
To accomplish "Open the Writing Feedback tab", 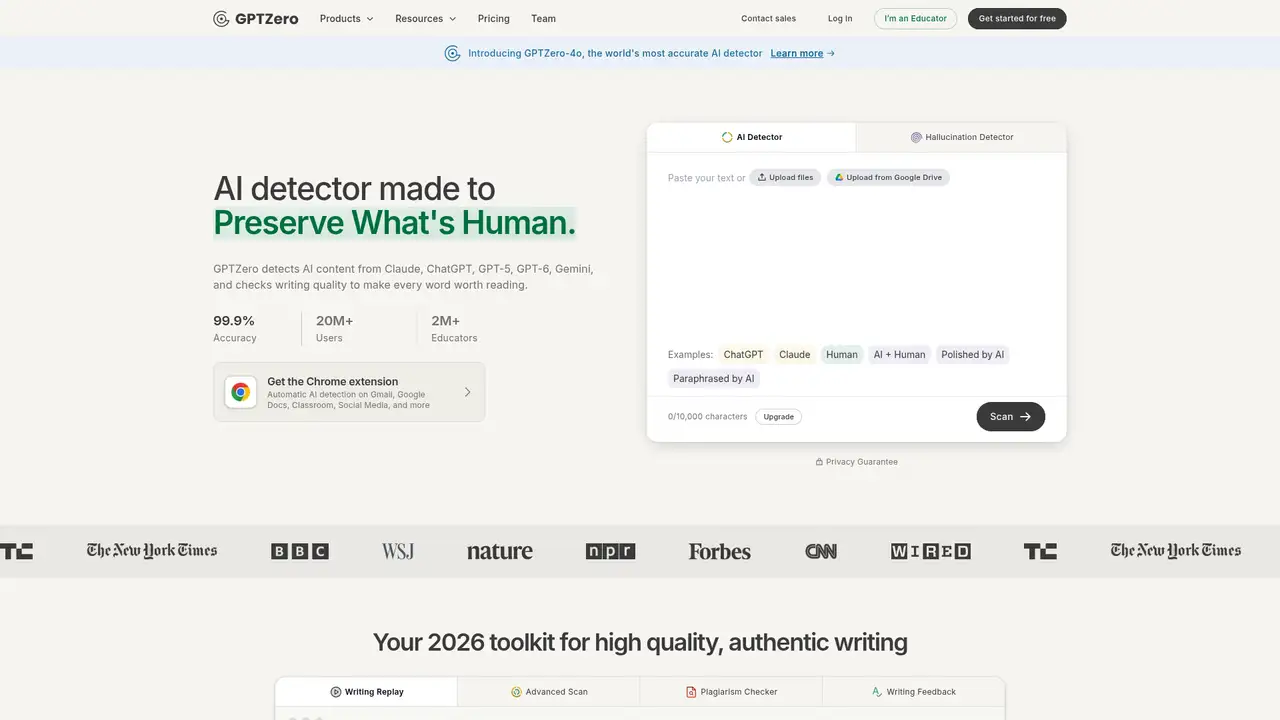I will 913,692.
